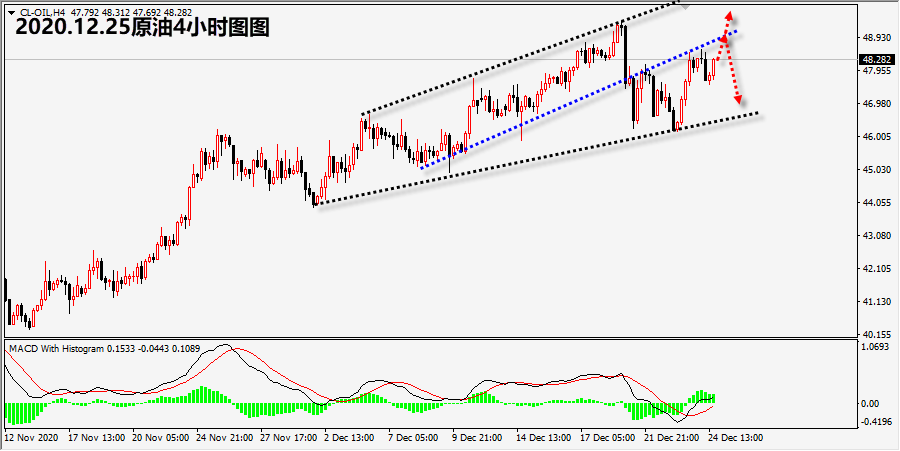Click the 17 Dec 05:00 time label
The width and height of the screenshot is (900, 451).
(x=606, y=437)
